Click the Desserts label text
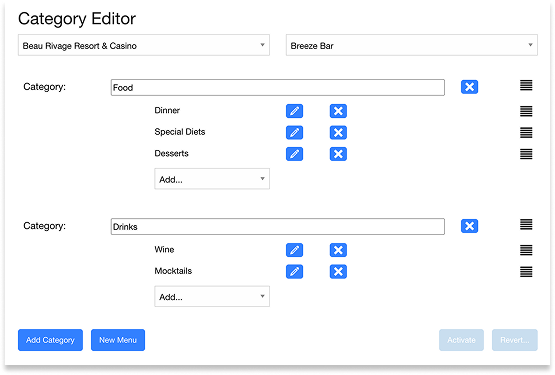Screen dimensions: 555x375 click(x=171, y=153)
